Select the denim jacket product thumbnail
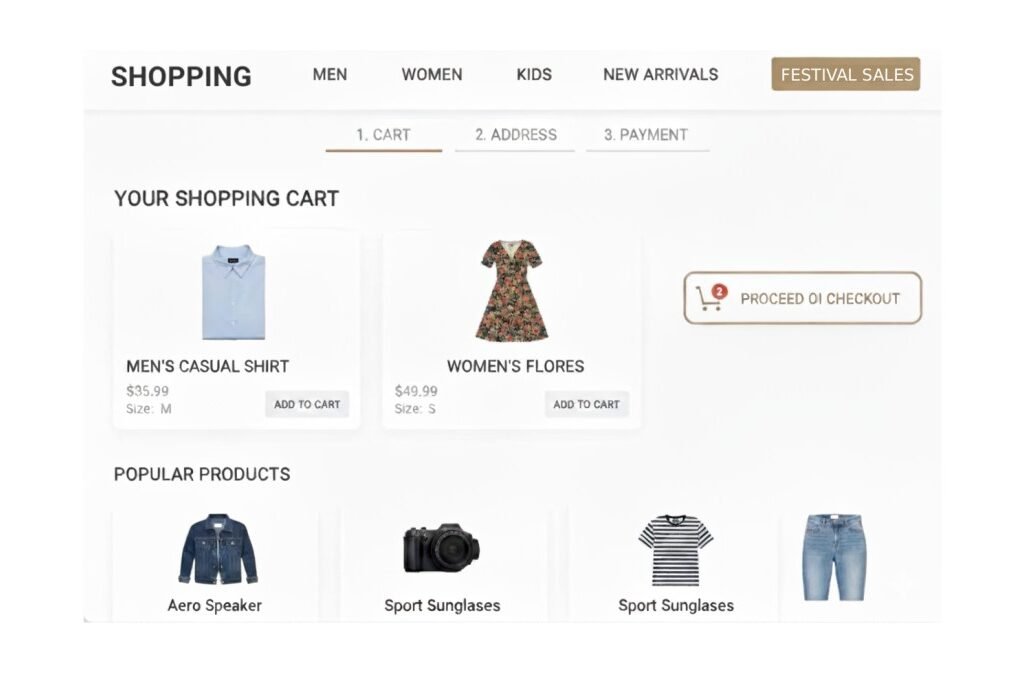The width and height of the screenshot is (1010, 695). point(218,550)
